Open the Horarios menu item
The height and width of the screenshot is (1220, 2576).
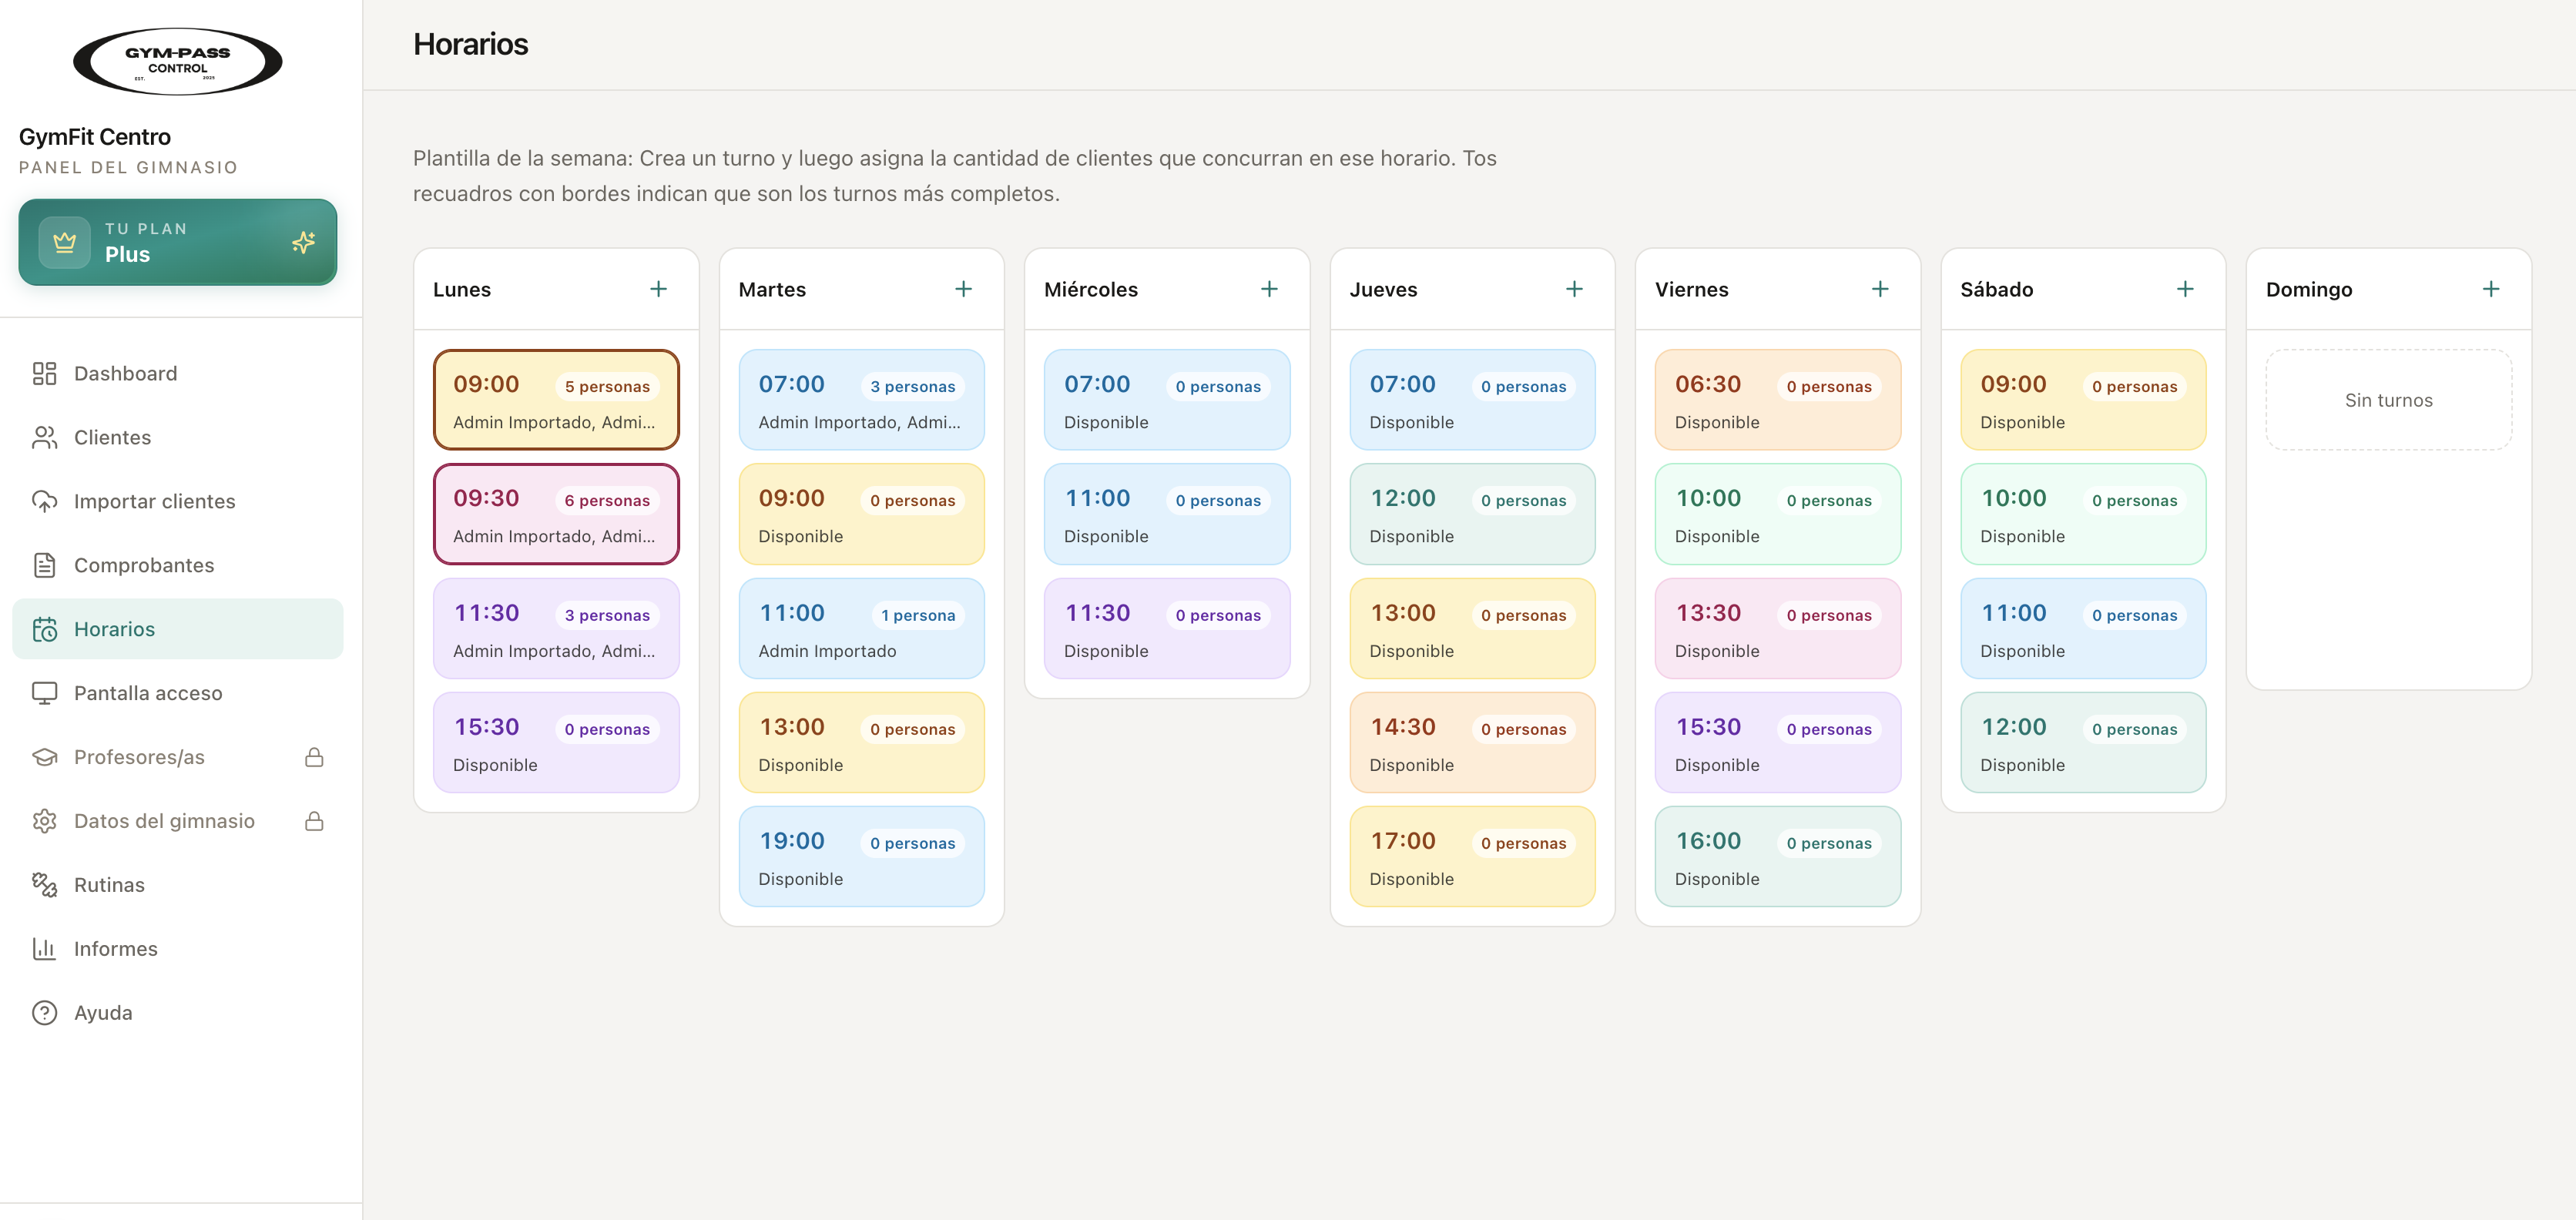[x=178, y=629]
